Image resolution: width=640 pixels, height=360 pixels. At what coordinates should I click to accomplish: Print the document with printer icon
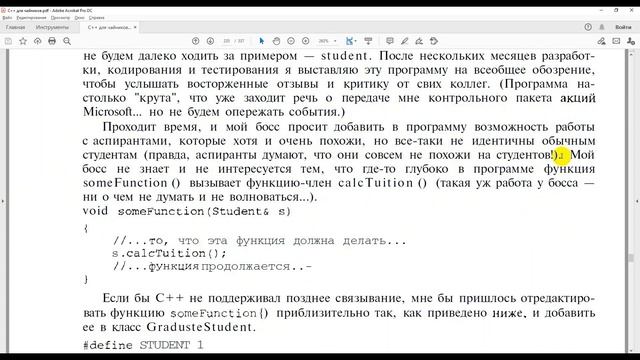point(52,41)
